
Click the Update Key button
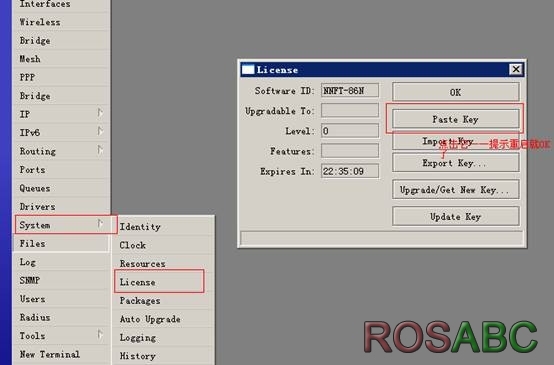(455, 217)
